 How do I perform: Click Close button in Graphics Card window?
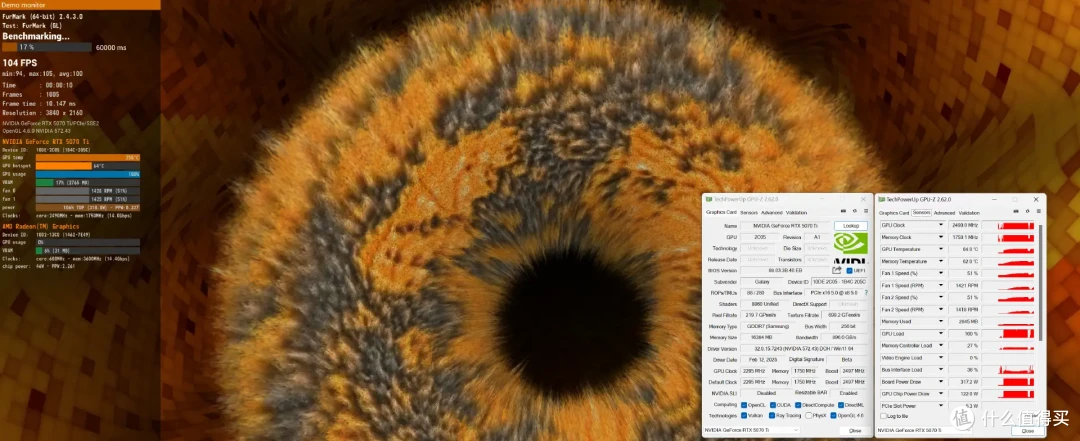[855, 430]
